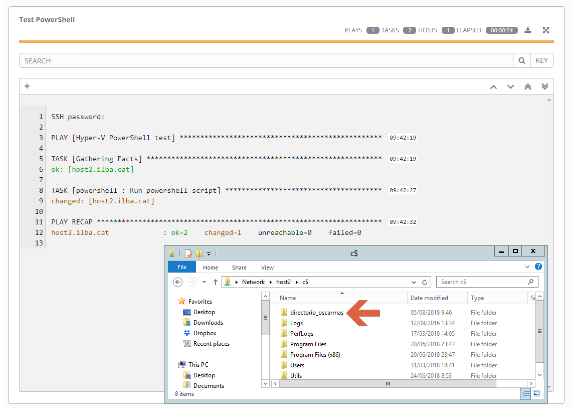The image size is (571, 414).
Task: Click the search magnifier icon
Action: pyautogui.click(x=521, y=61)
